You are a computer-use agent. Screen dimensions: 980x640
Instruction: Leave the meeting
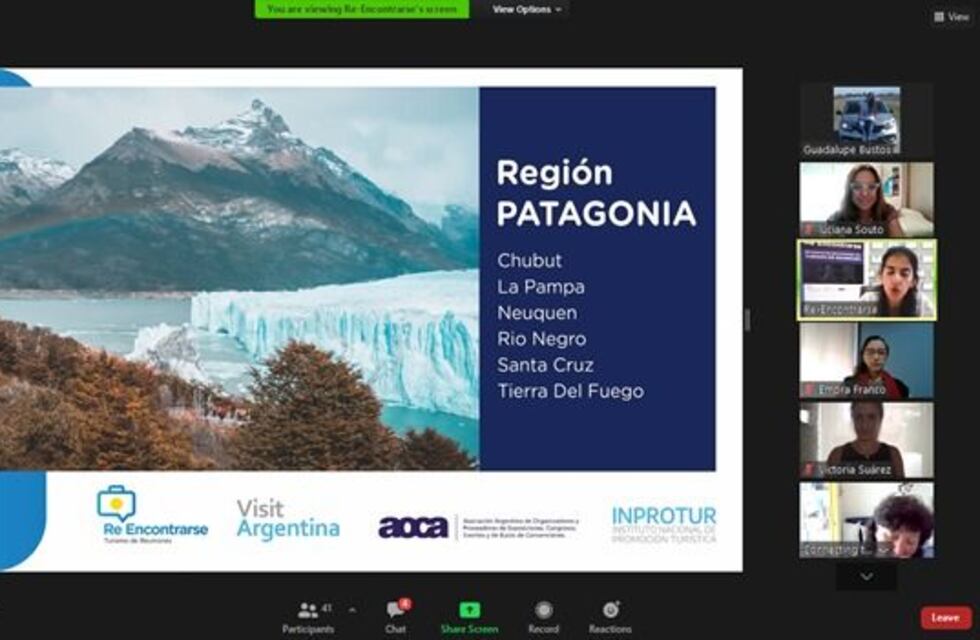pos(945,617)
